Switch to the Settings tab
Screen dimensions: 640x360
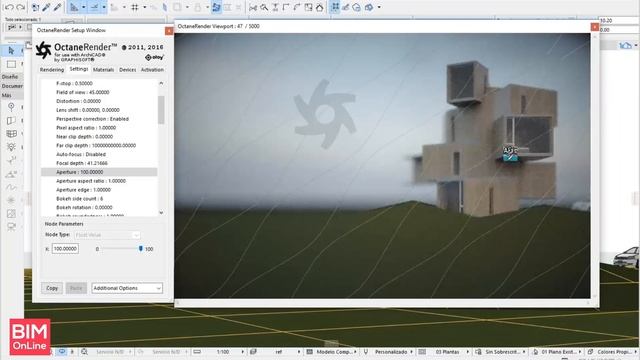[79, 69]
